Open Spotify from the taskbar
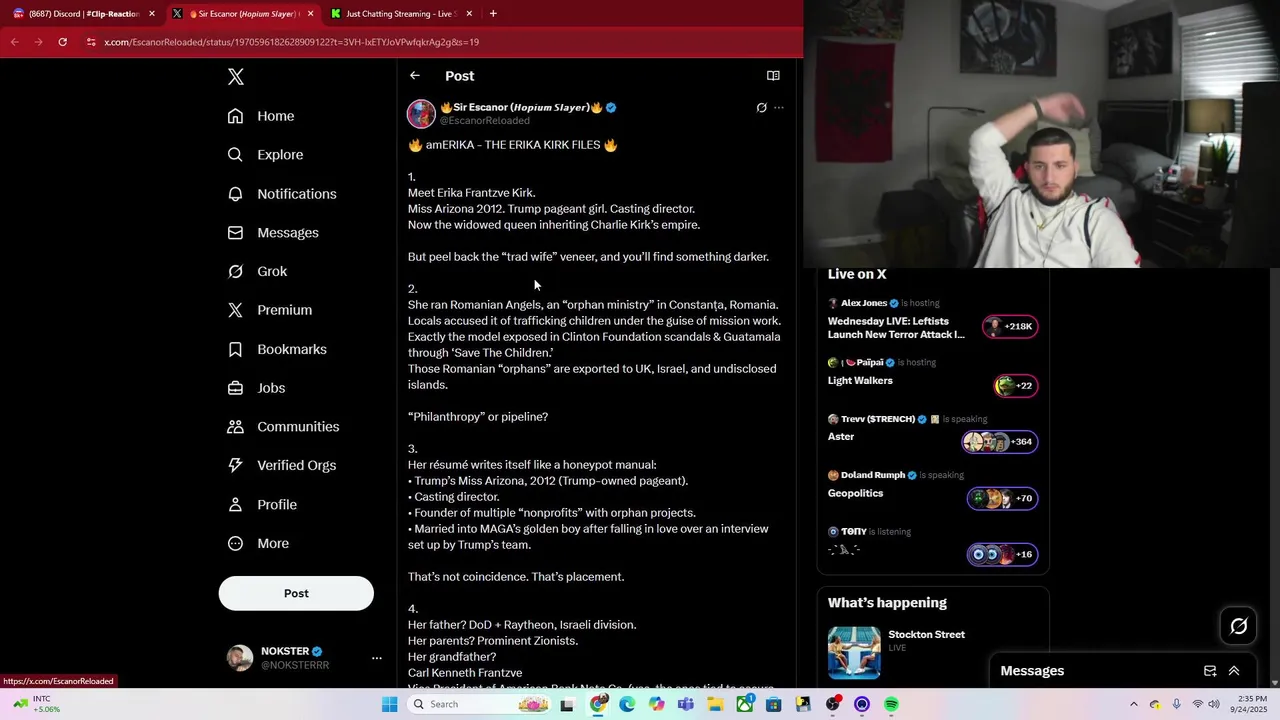This screenshot has height=720, width=1280. 891,704
